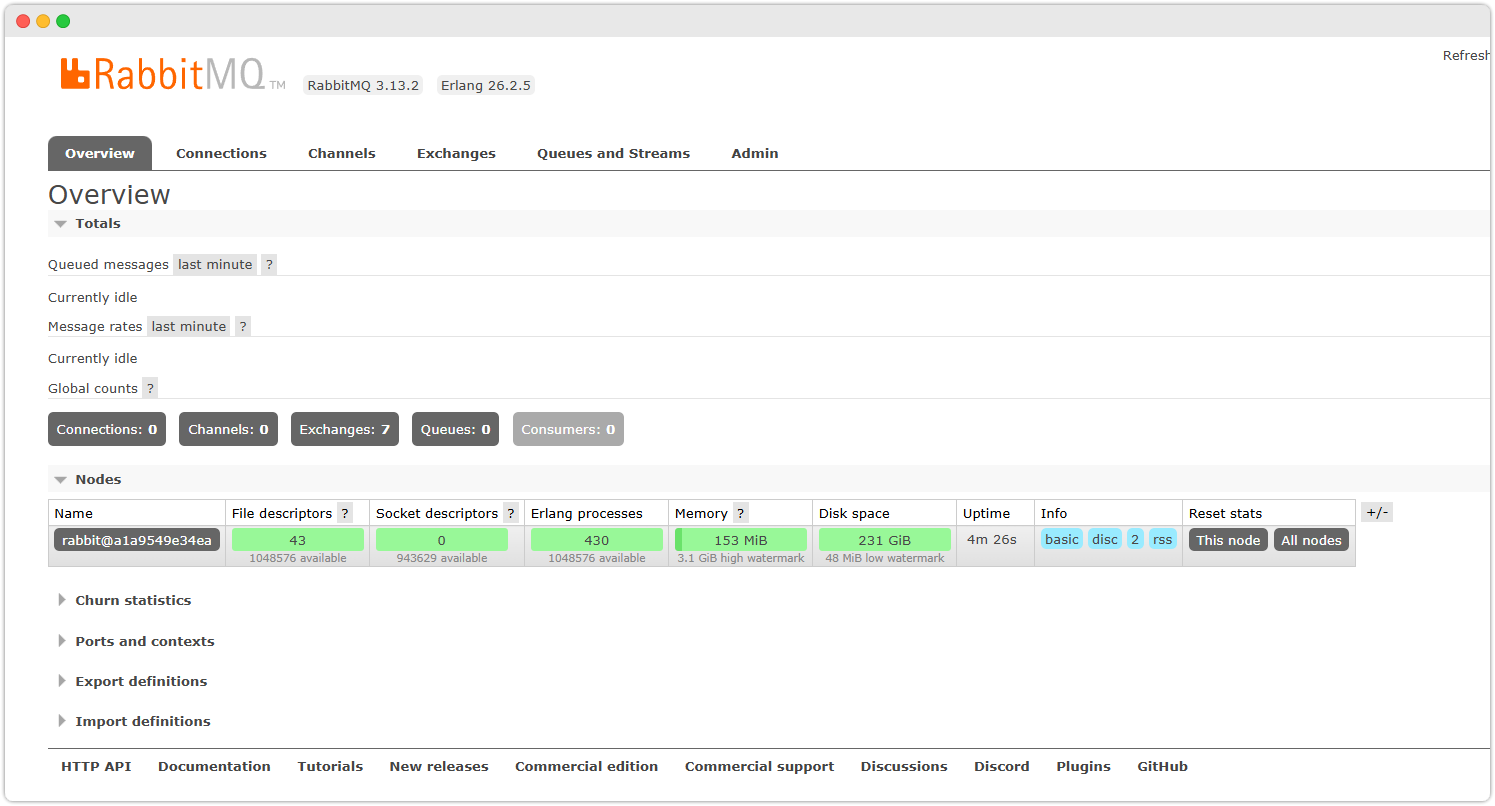Open the Plugins footer link
This screenshot has width=1495, height=806.
[1083, 767]
